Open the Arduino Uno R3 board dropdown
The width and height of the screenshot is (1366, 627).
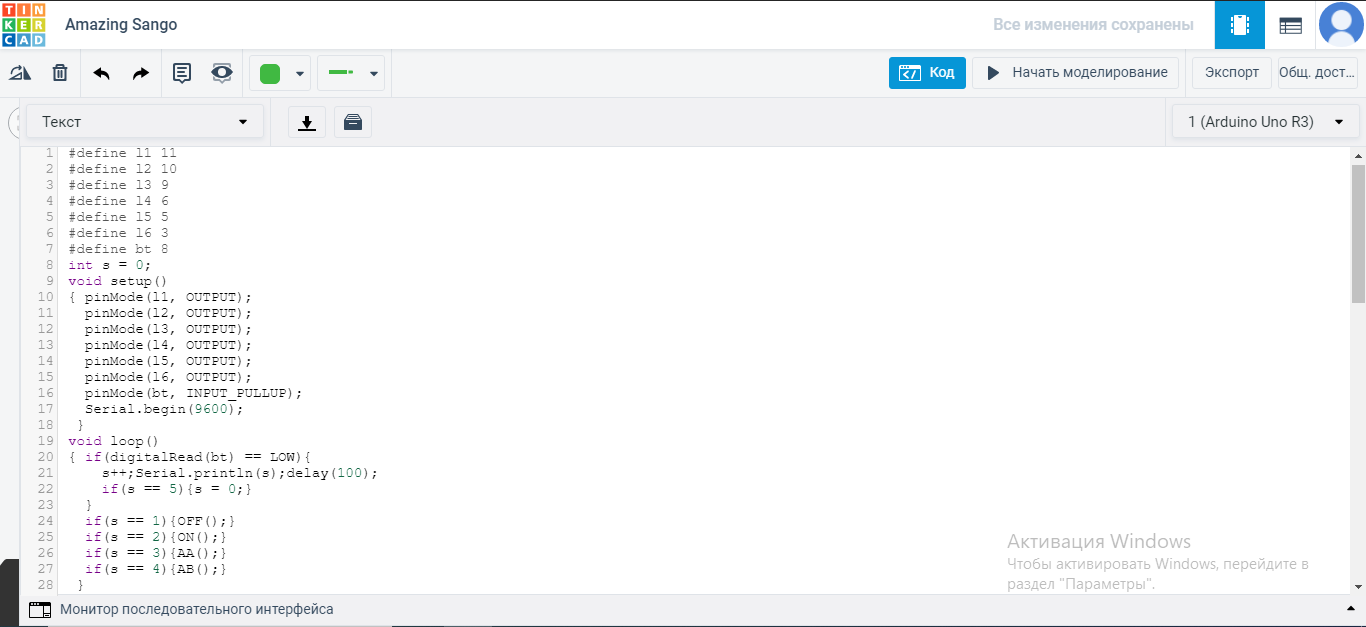click(1265, 122)
